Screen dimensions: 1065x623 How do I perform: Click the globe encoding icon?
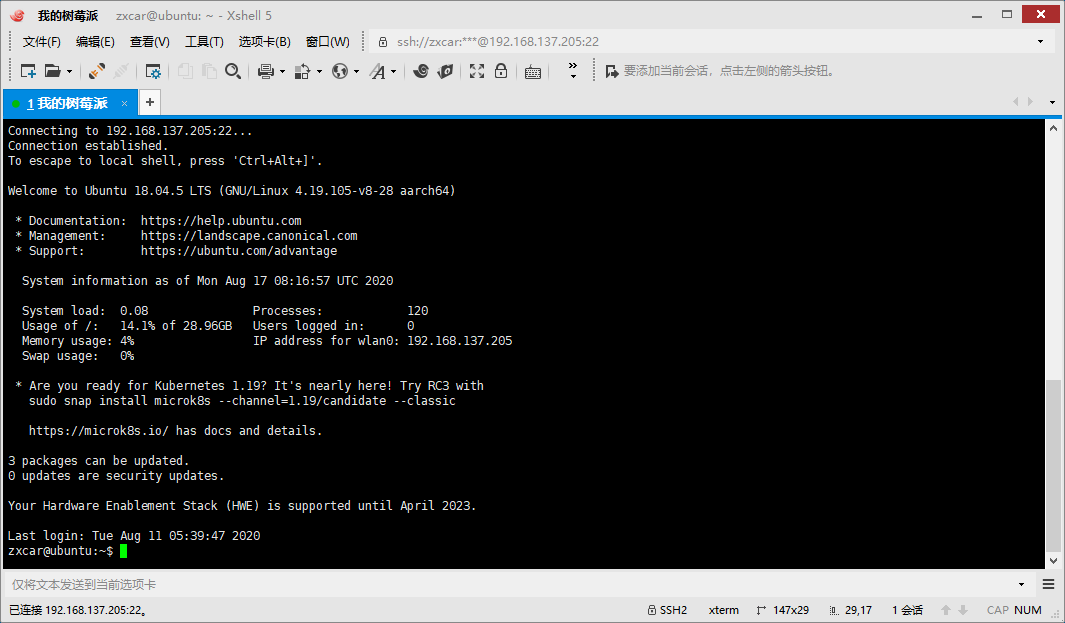pyautogui.click(x=340, y=71)
